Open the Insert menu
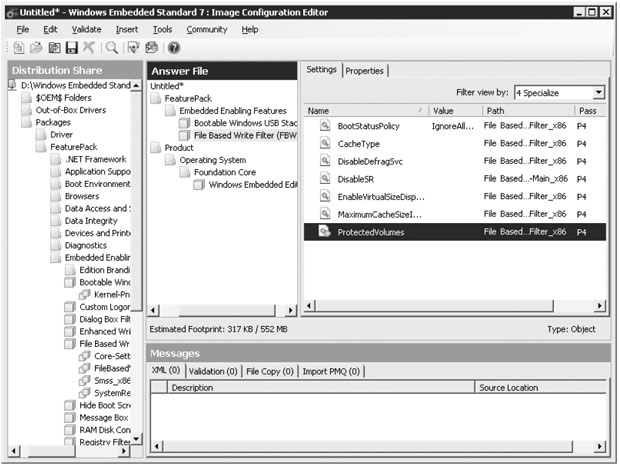The width and height of the screenshot is (620, 467). tap(127, 30)
